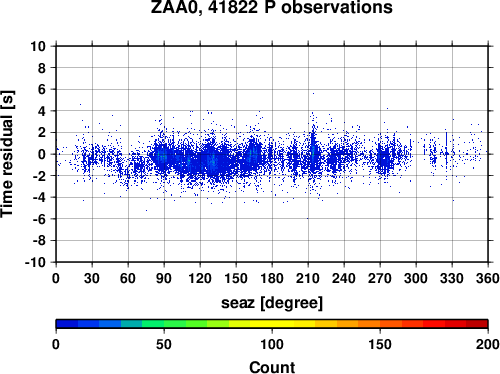Click the 200 label under the colorbar
Image resolution: width=500 pixels, height=374 pixels.
(x=488, y=344)
